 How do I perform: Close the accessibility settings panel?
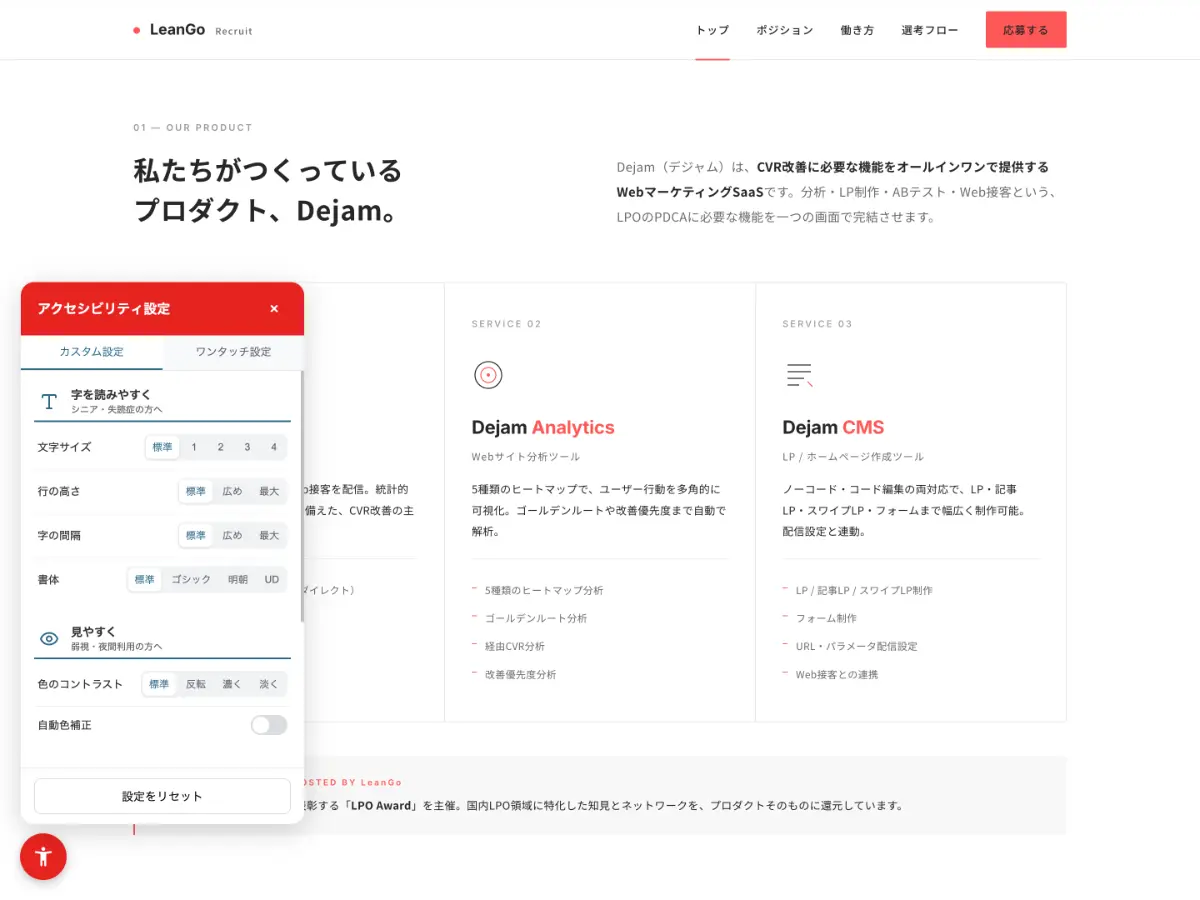point(274,309)
